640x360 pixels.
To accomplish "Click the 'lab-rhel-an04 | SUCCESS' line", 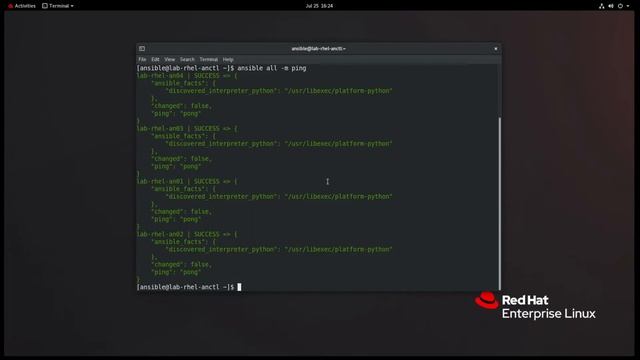I will pos(187,76).
